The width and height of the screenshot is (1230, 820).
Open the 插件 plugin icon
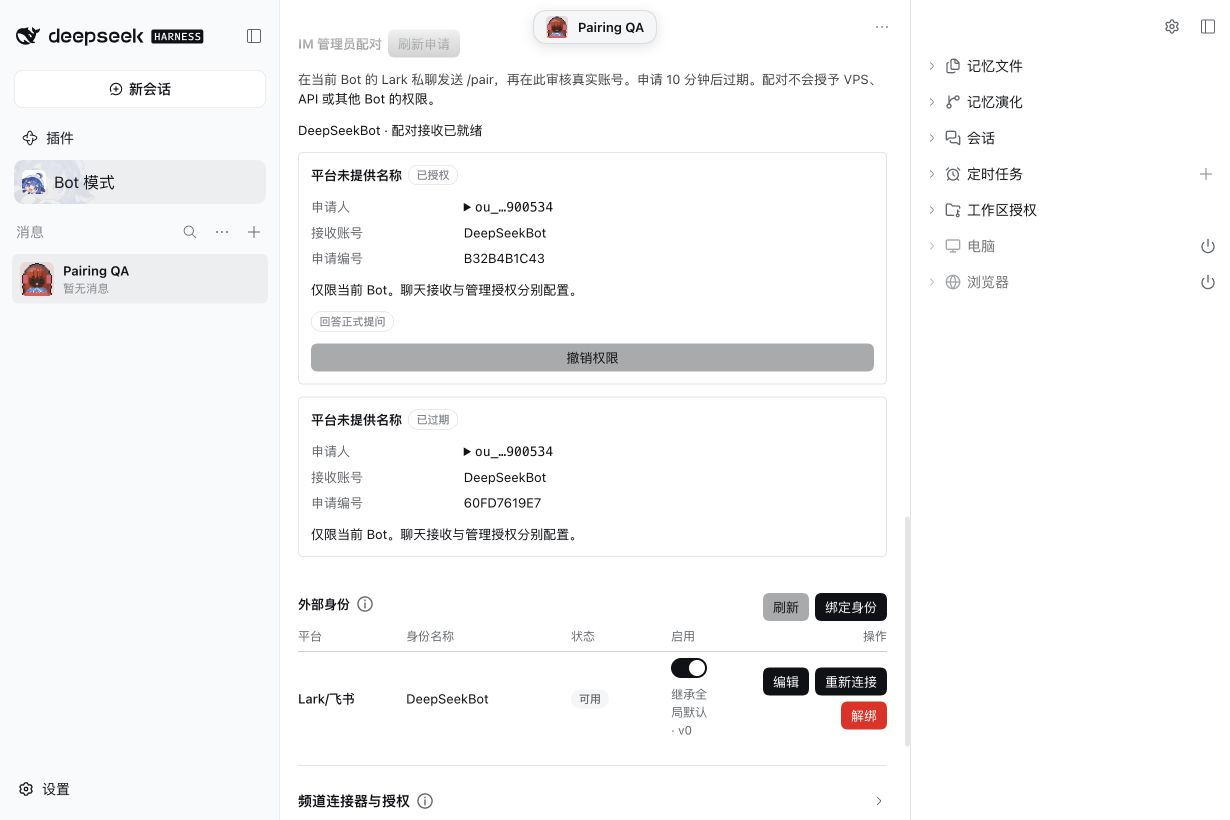[x=30, y=138]
